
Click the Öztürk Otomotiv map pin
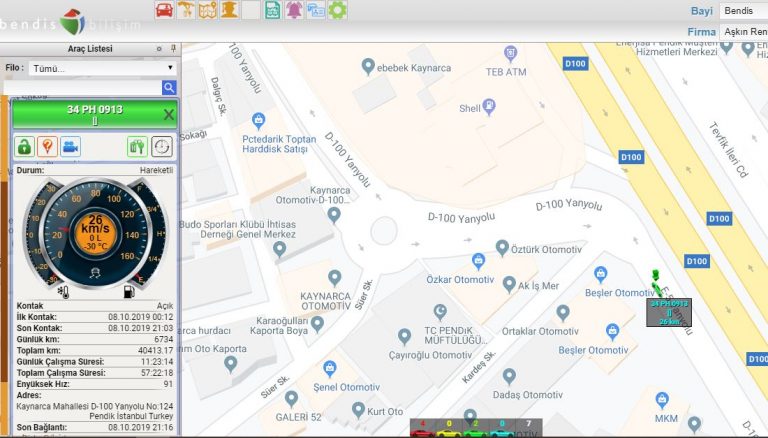tap(502, 247)
